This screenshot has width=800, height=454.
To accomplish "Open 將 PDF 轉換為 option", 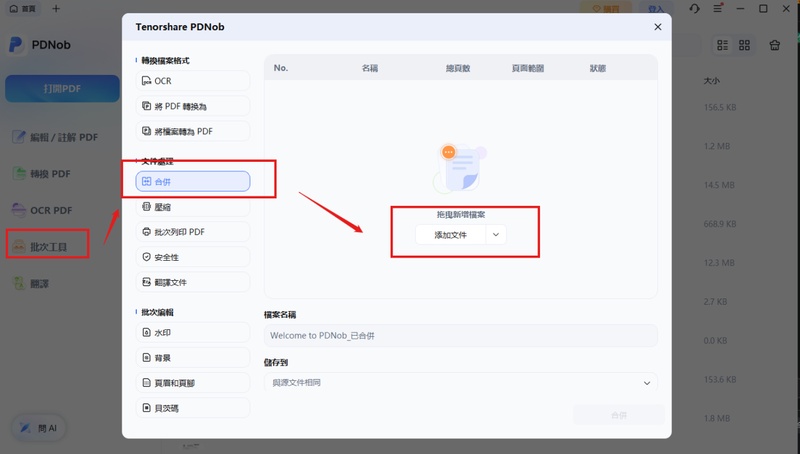I will pyautogui.click(x=193, y=106).
